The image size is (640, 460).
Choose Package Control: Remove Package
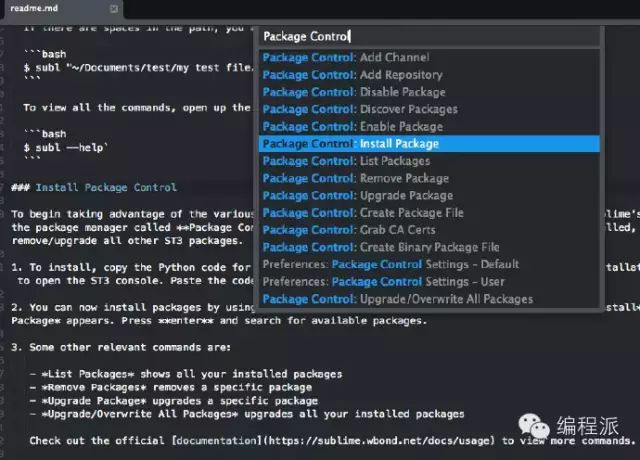click(x=429, y=178)
